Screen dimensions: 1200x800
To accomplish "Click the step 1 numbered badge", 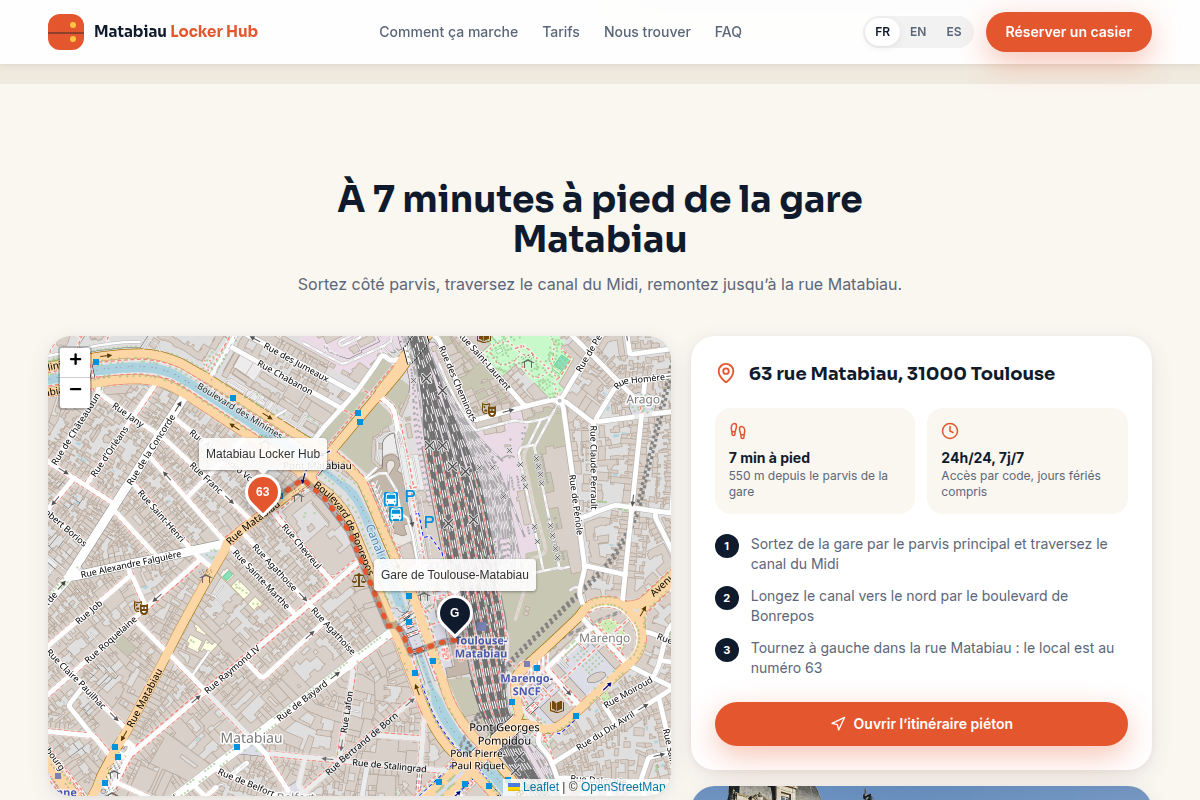I will [x=727, y=546].
